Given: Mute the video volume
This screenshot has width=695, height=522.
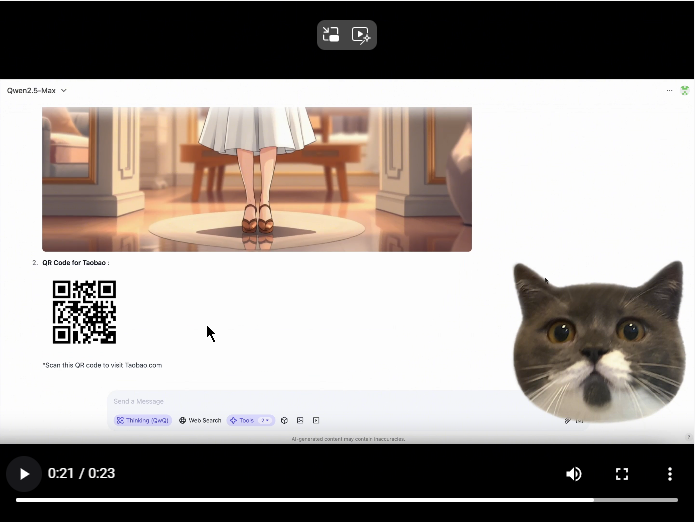Looking at the screenshot, I should point(574,474).
